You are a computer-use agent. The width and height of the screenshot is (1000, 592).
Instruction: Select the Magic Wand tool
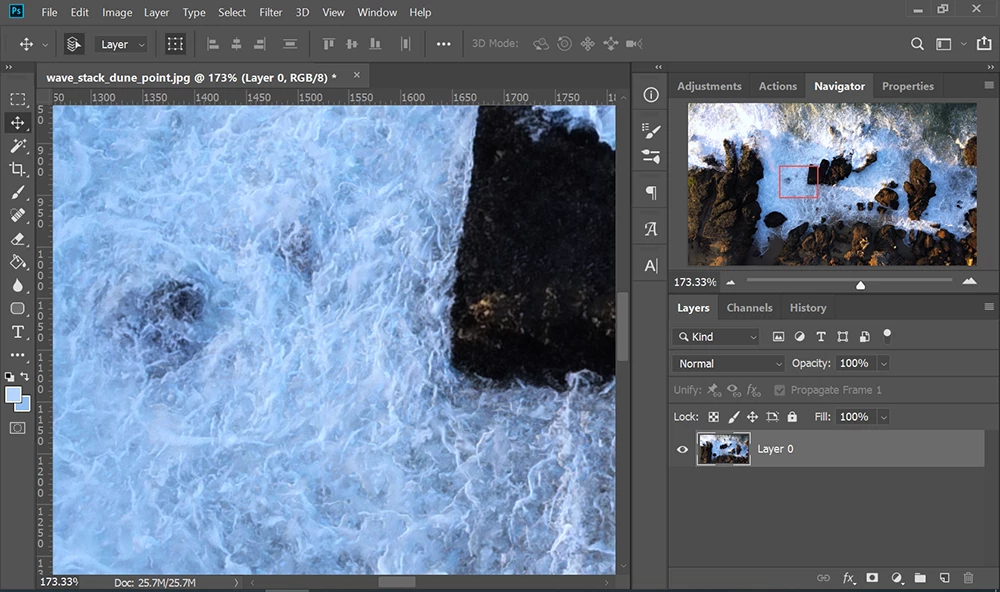18,146
